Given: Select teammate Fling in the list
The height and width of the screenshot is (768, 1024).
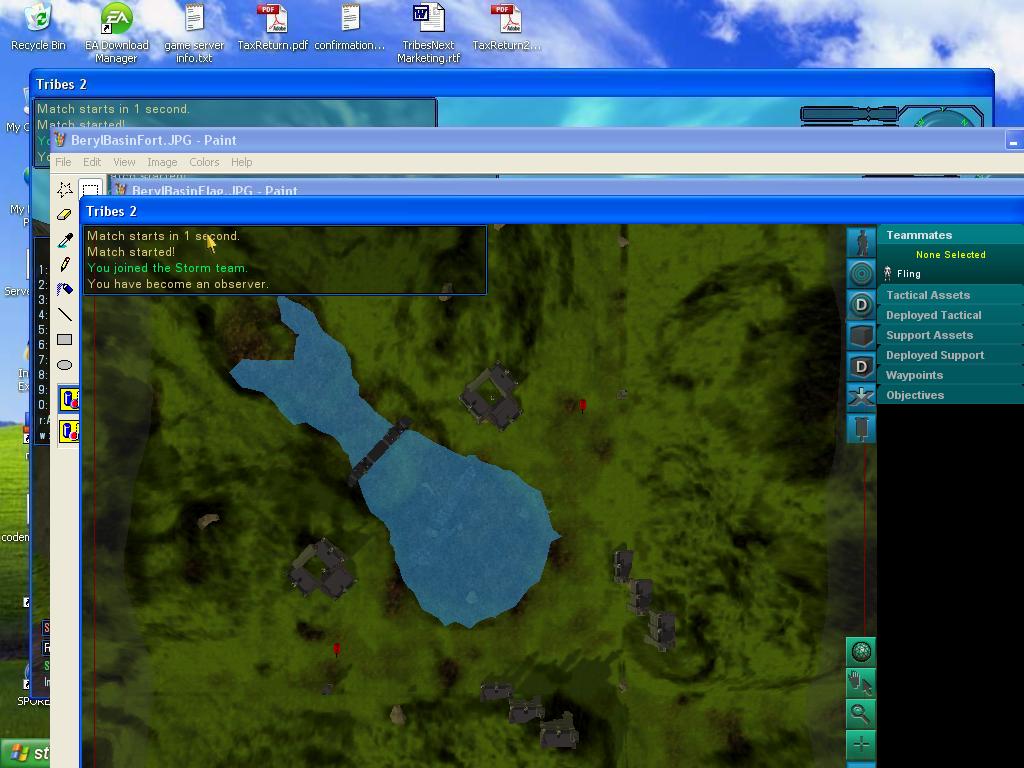Looking at the screenshot, I should pos(908,274).
